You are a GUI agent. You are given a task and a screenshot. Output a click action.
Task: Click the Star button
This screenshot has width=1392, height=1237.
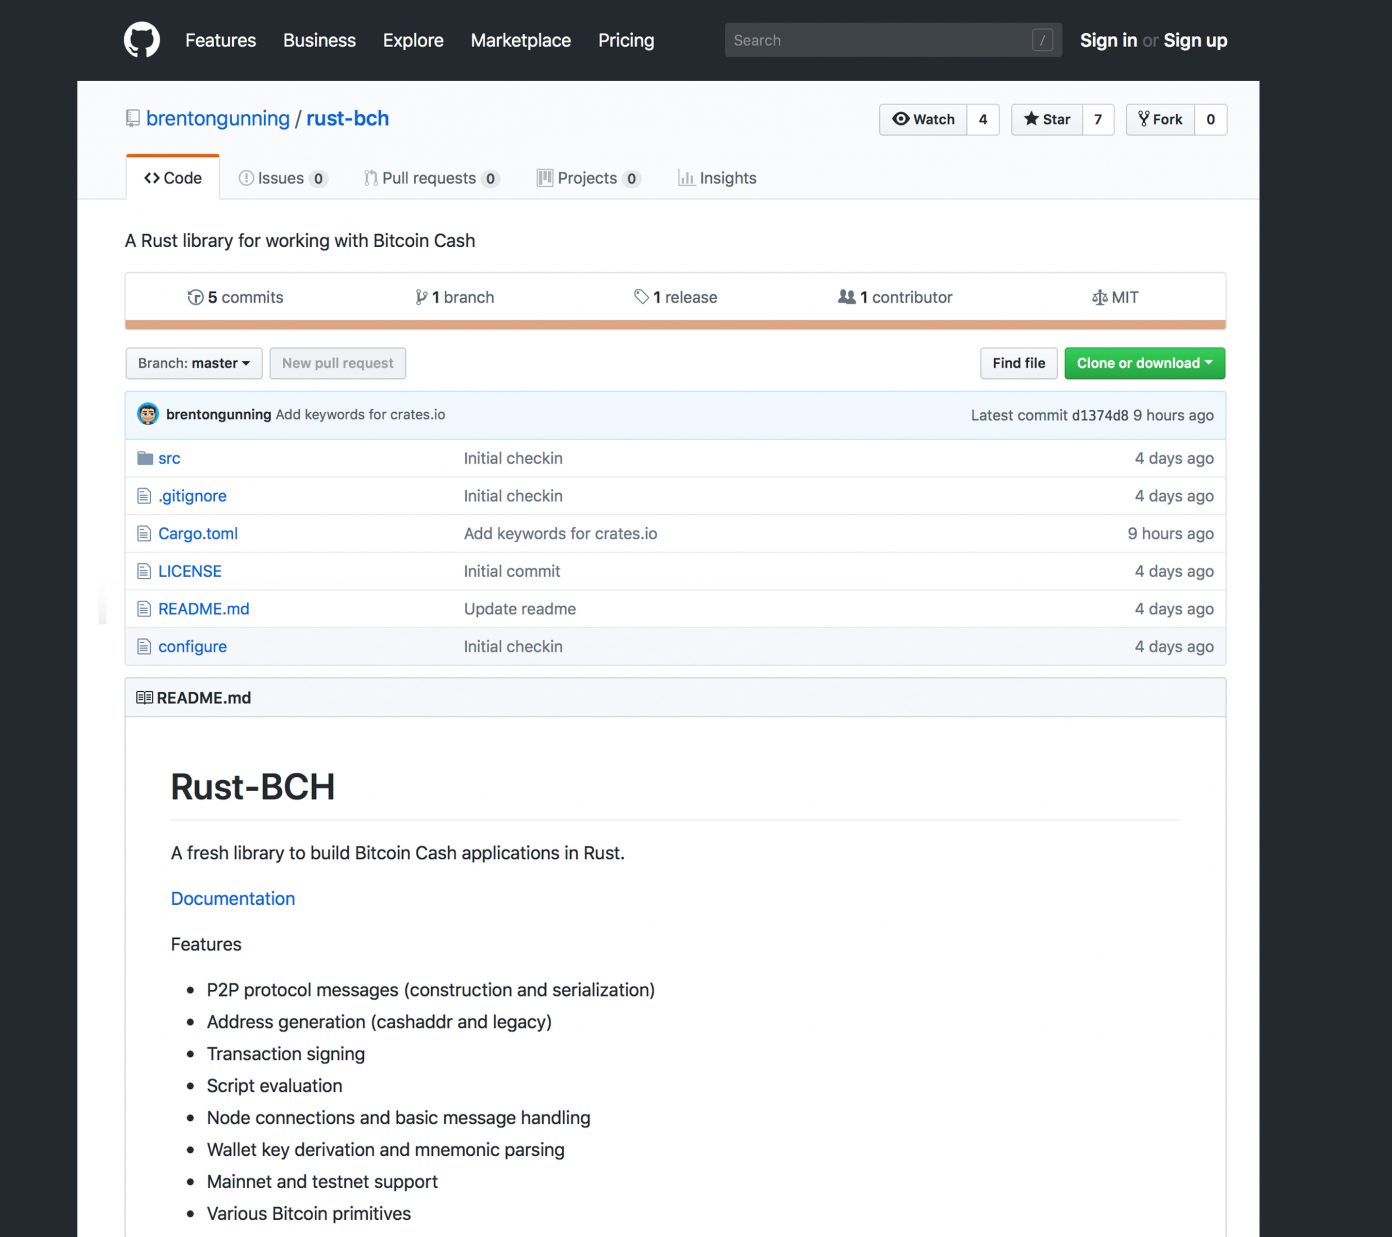point(1047,119)
